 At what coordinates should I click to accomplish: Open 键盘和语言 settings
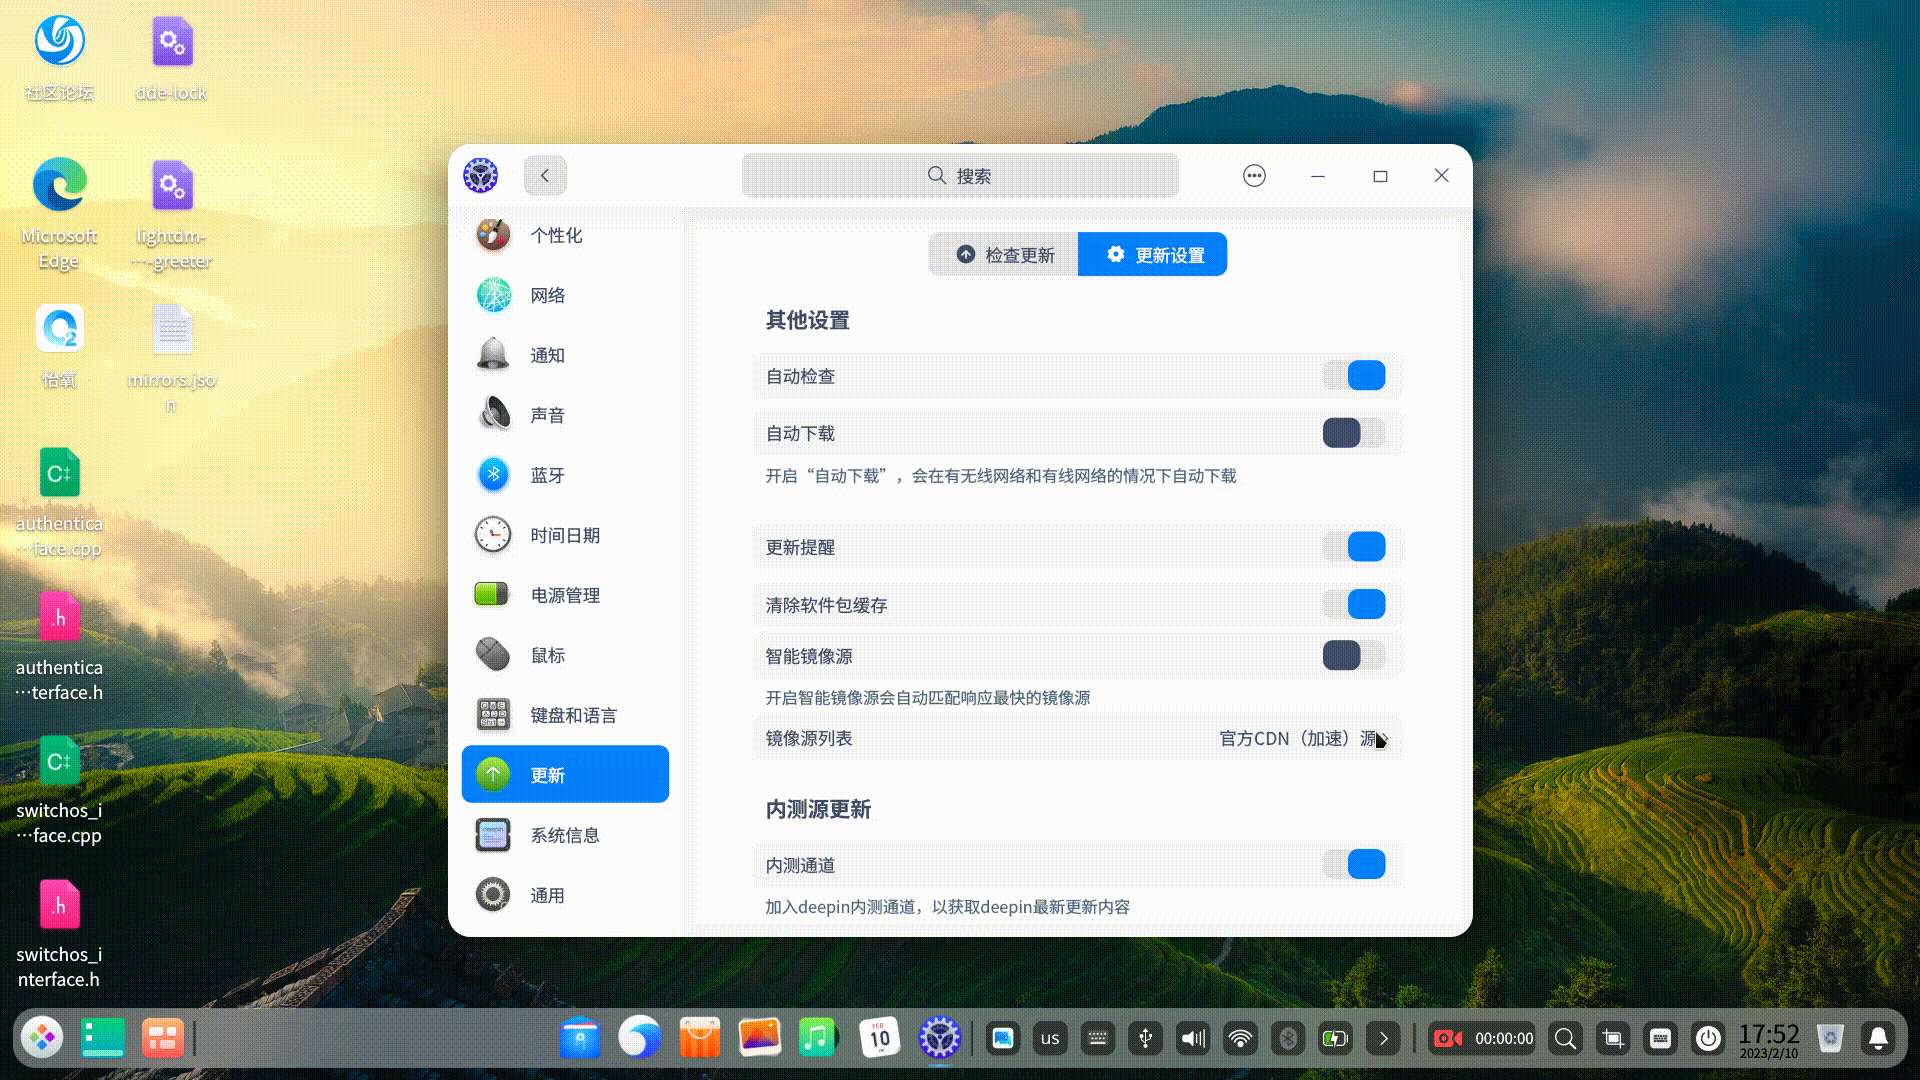pyautogui.click(x=565, y=715)
